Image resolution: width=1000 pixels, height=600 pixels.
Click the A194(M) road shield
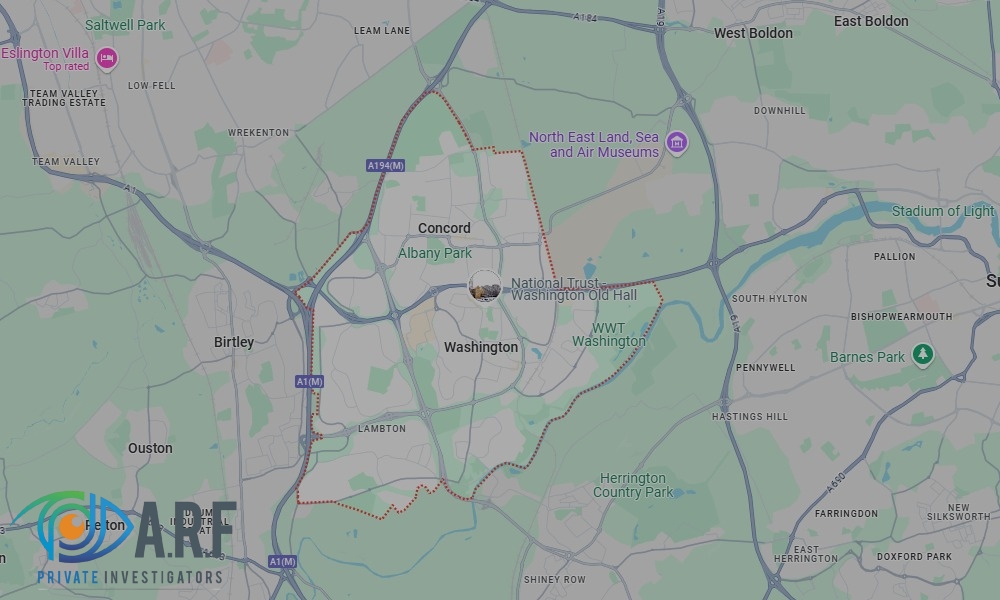pos(386,166)
